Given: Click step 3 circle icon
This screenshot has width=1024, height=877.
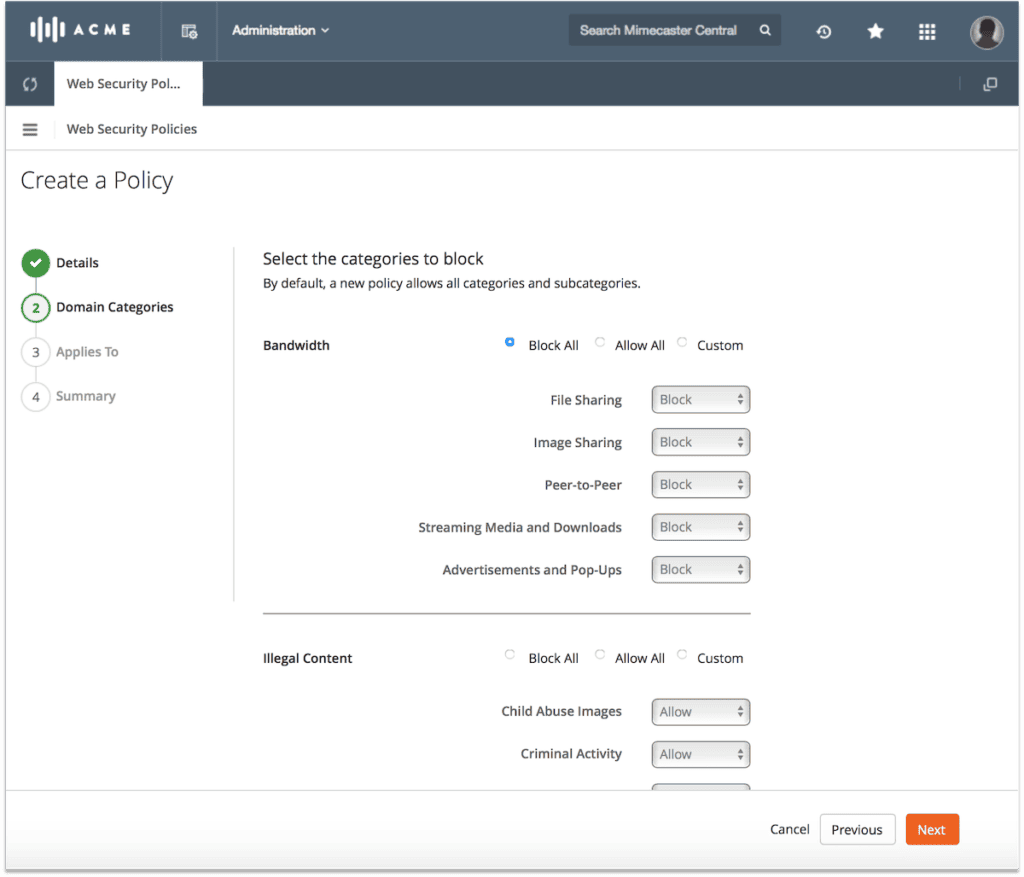Looking at the screenshot, I should [x=36, y=352].
